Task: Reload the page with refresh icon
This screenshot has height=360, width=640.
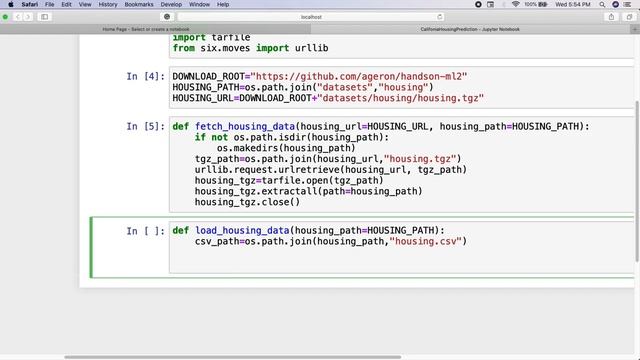Action: [x=440, y=17]
